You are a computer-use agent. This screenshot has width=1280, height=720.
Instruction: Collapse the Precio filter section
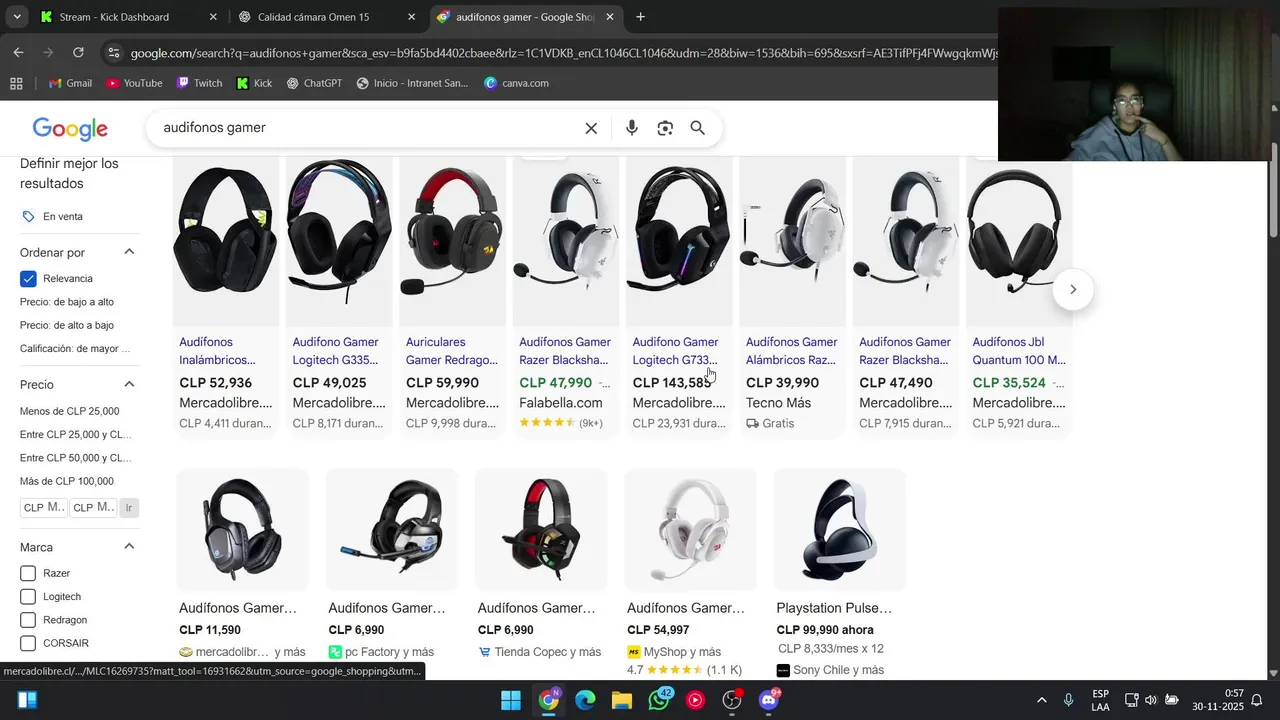pyautogui.click(x=129, y=384)
